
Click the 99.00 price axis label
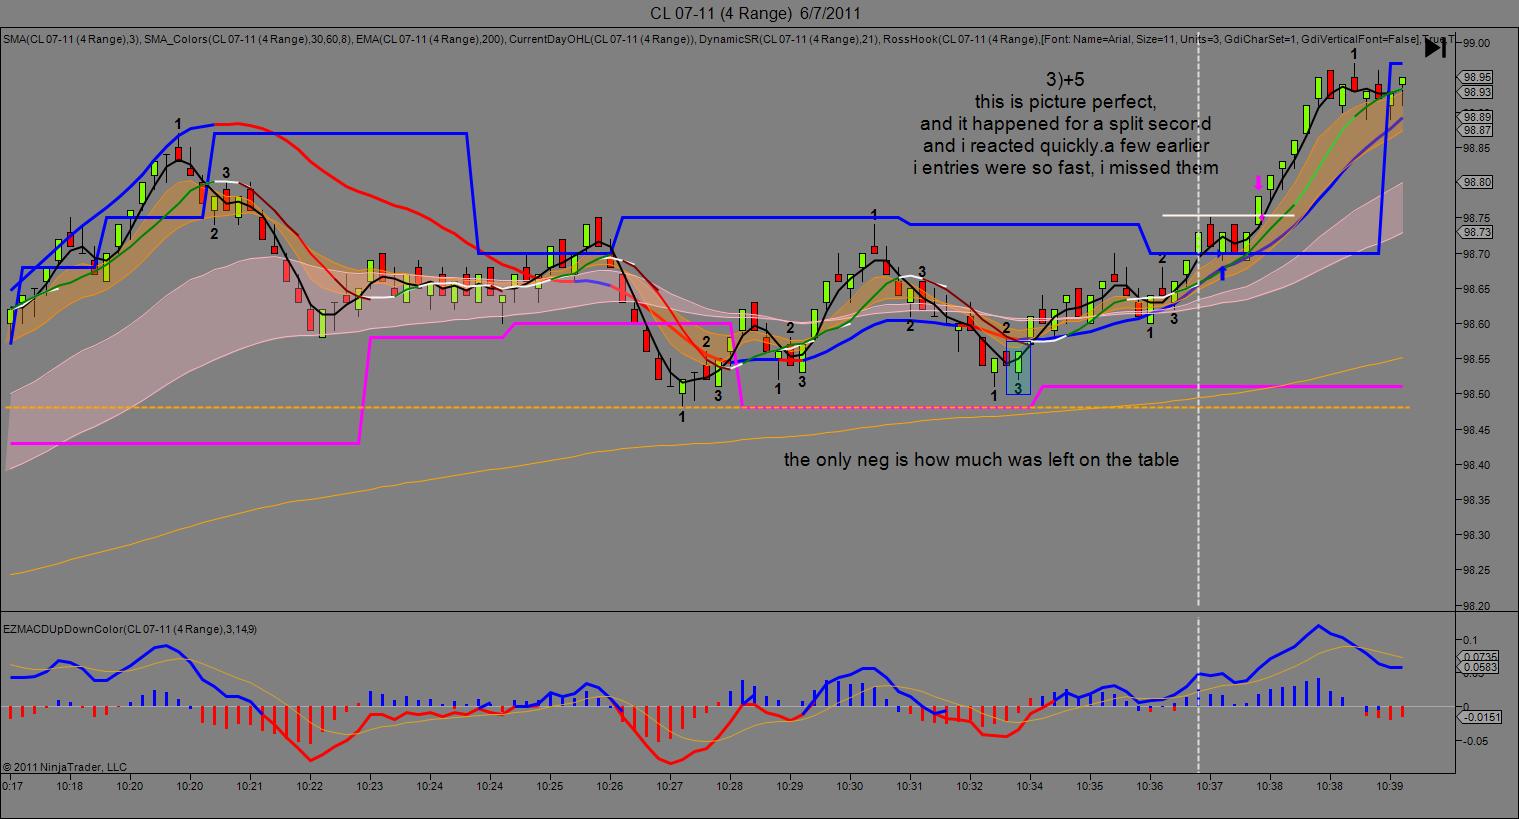(x=1477, y=43)
